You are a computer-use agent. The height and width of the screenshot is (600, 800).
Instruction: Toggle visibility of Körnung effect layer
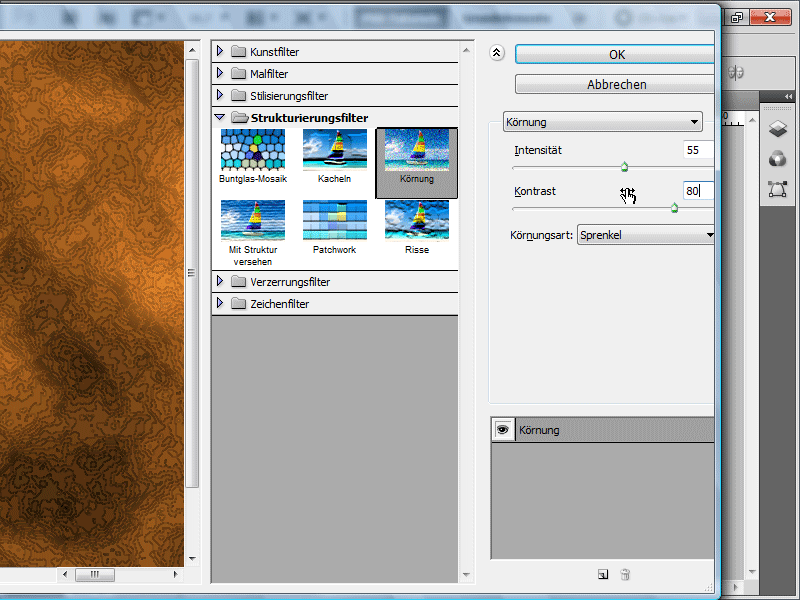coord(503,430)
